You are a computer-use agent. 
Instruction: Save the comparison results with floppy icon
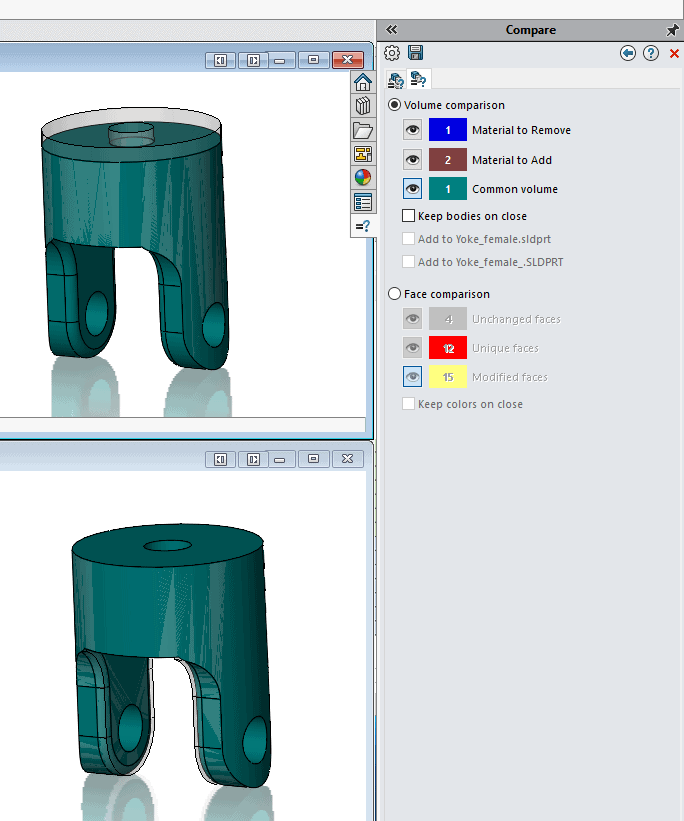pos(415,53)
